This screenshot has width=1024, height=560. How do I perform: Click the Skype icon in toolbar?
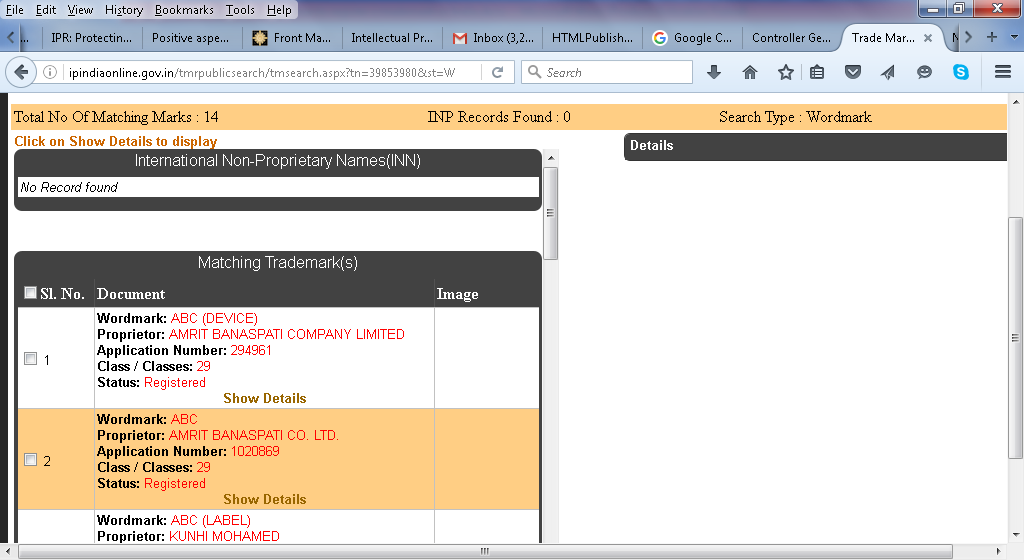coord(961,72)
